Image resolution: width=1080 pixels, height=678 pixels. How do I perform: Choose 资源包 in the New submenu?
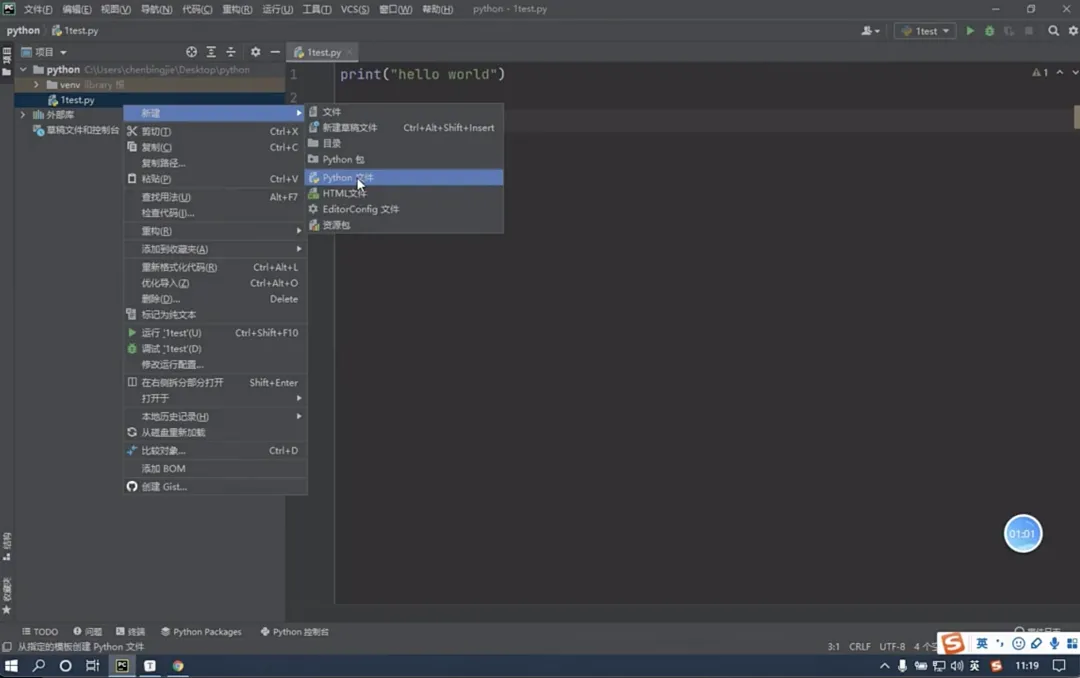404,225
